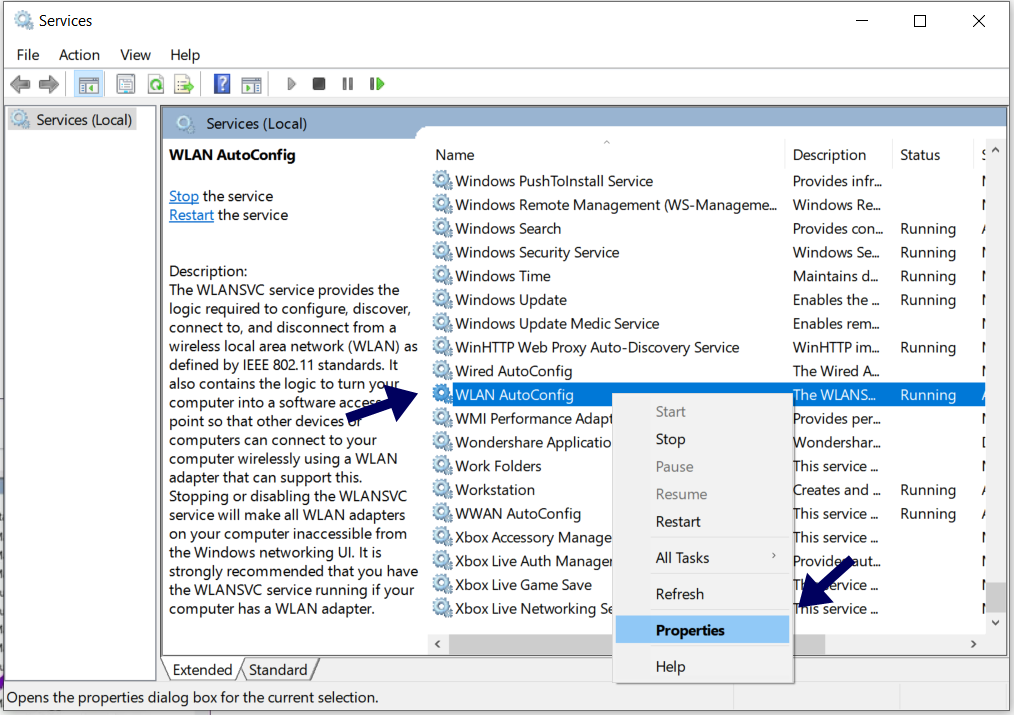
Task: Click the Windows Update service gear icon
Action: tap(442, 300)
